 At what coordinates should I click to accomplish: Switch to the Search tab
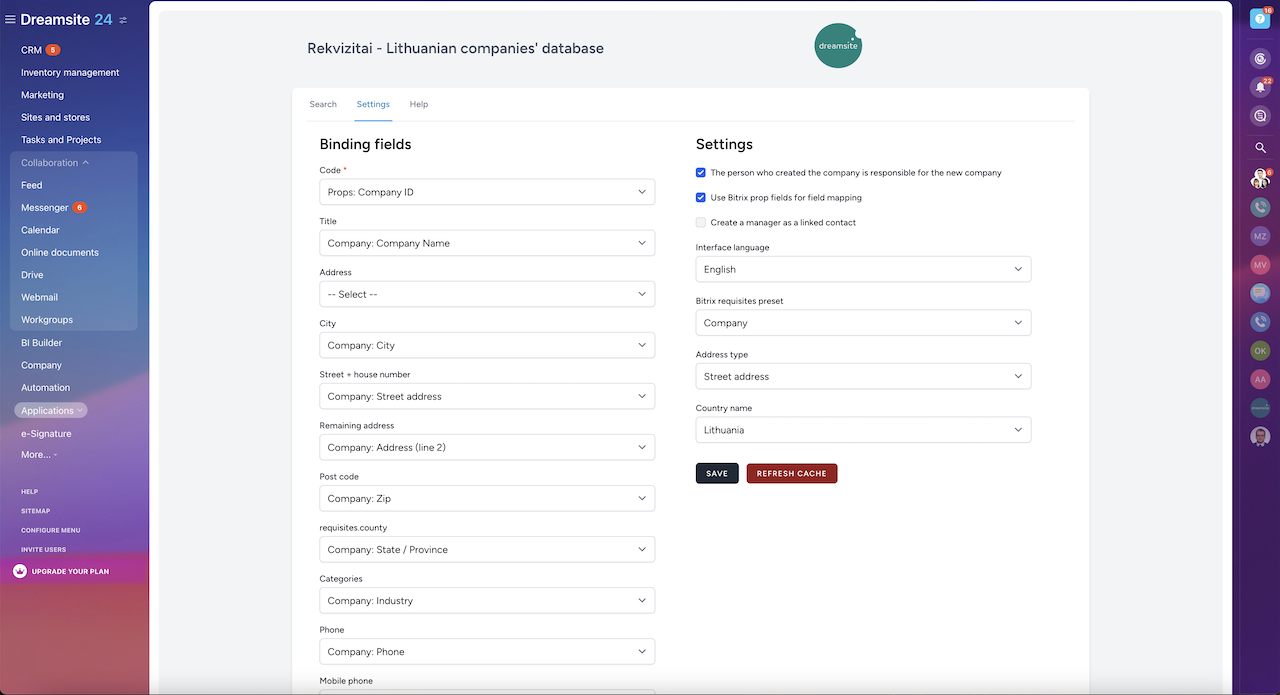tap(323, 104)
